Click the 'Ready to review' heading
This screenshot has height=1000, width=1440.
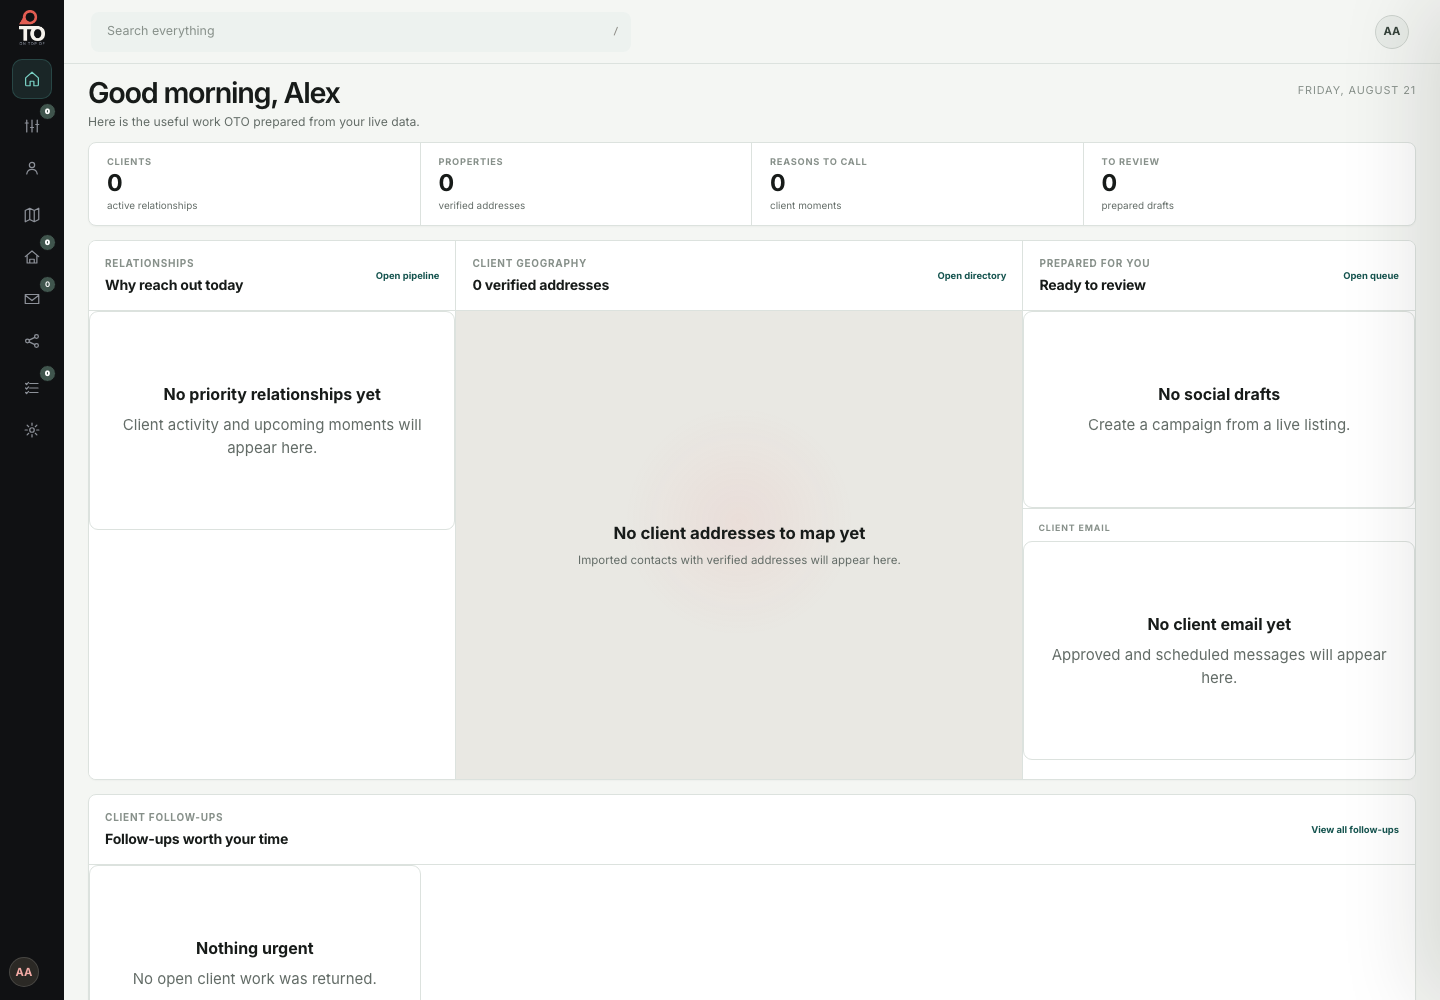(x=1092, y=285)
